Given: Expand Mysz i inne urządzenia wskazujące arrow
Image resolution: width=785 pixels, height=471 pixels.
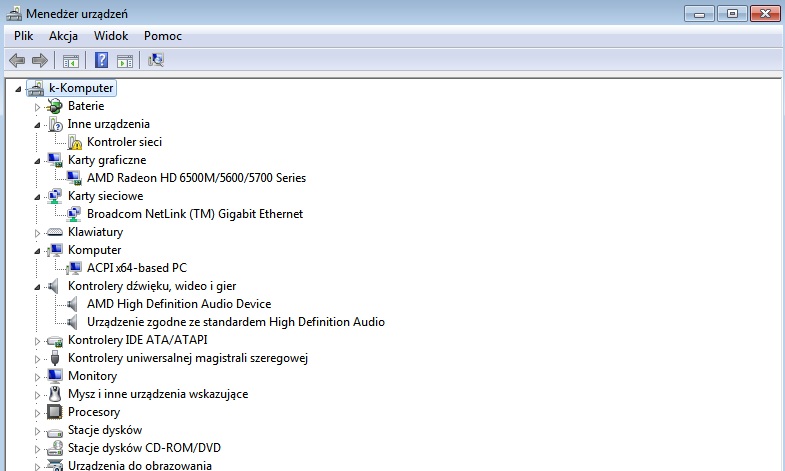Looking at the screenshot, I should [37, 395].
